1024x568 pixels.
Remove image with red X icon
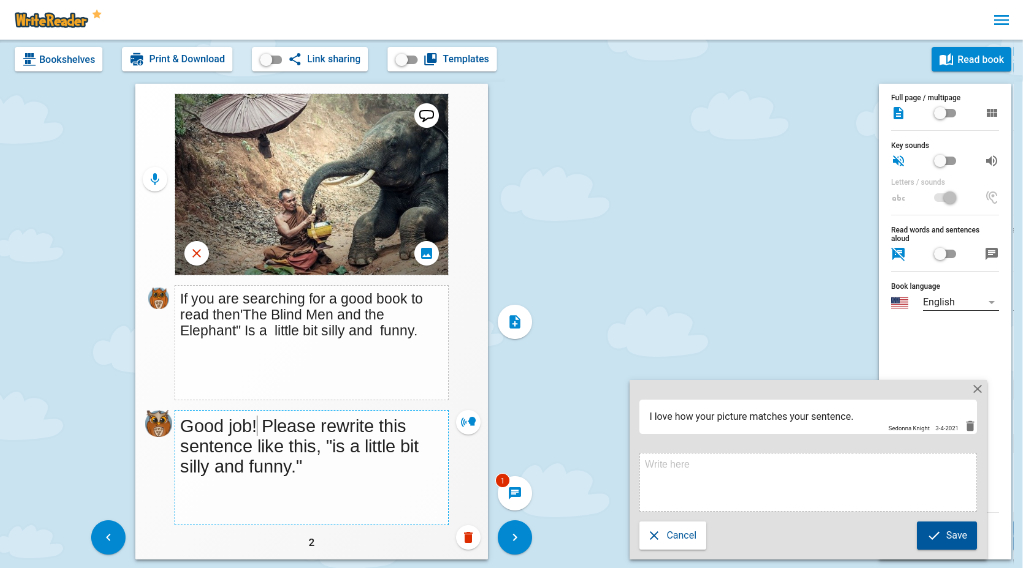197,253
